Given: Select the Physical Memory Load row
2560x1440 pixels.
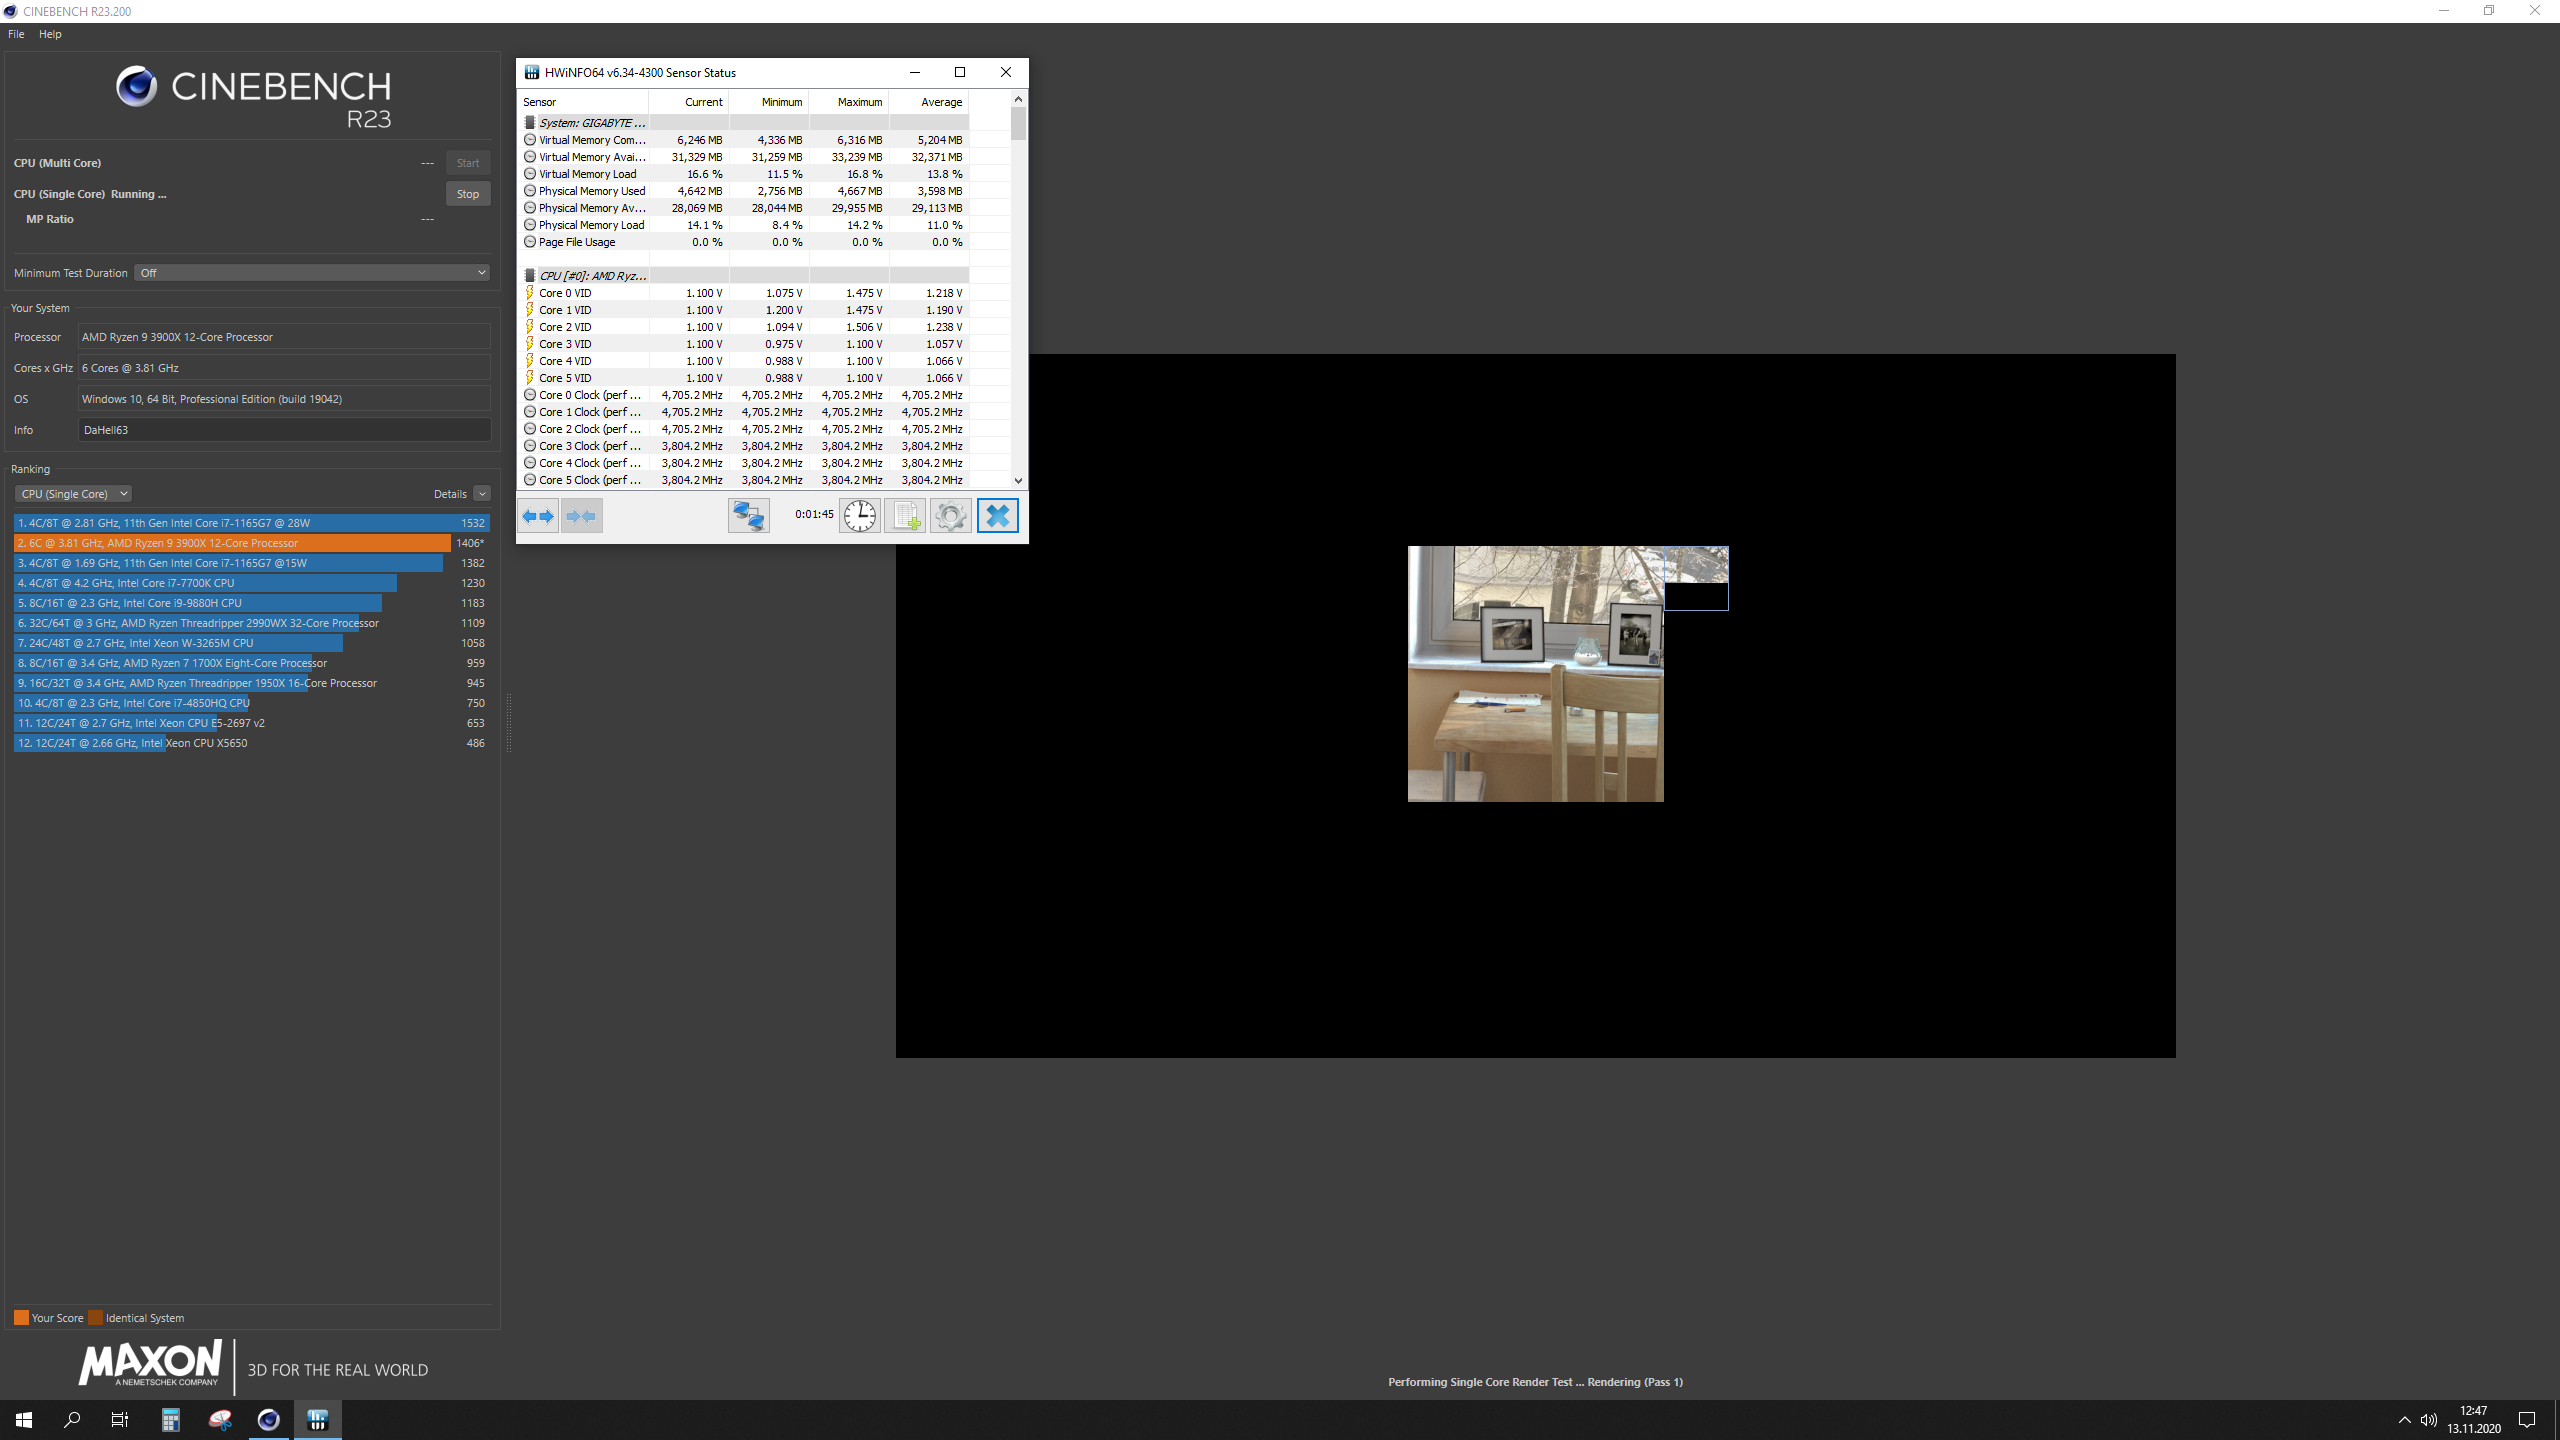Looking at the screenshot, I should [x=744, y=225].
